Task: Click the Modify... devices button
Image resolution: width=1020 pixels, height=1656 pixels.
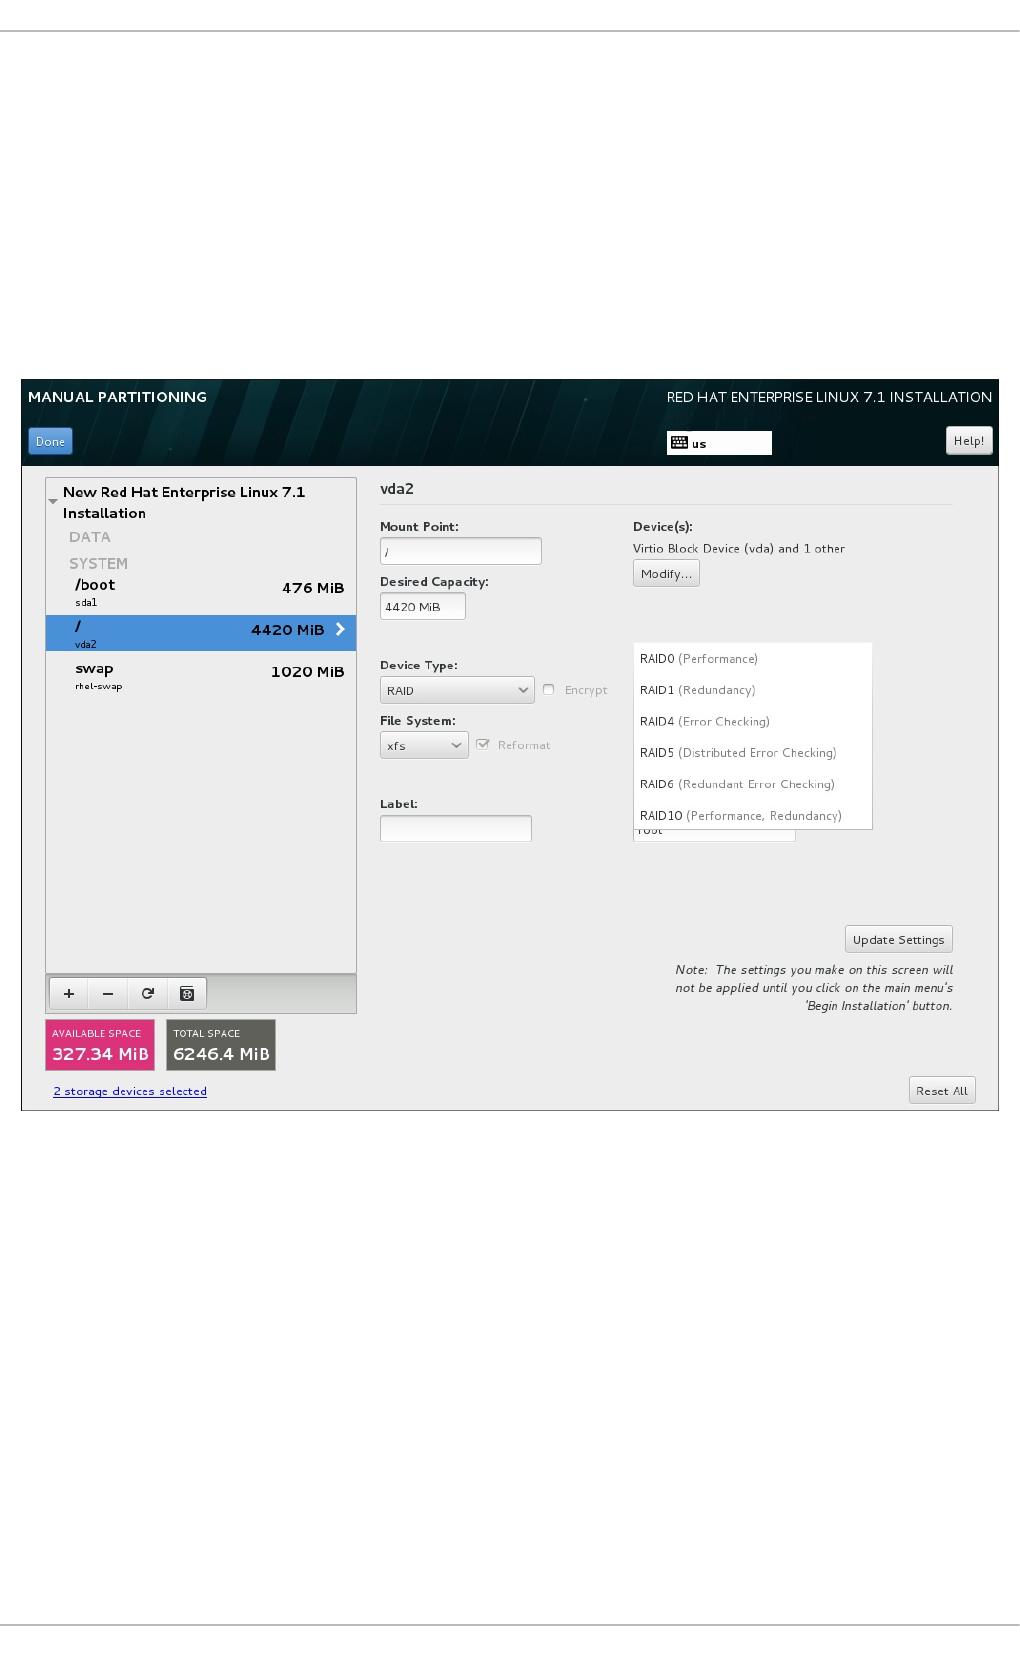Action: point(666,573)
